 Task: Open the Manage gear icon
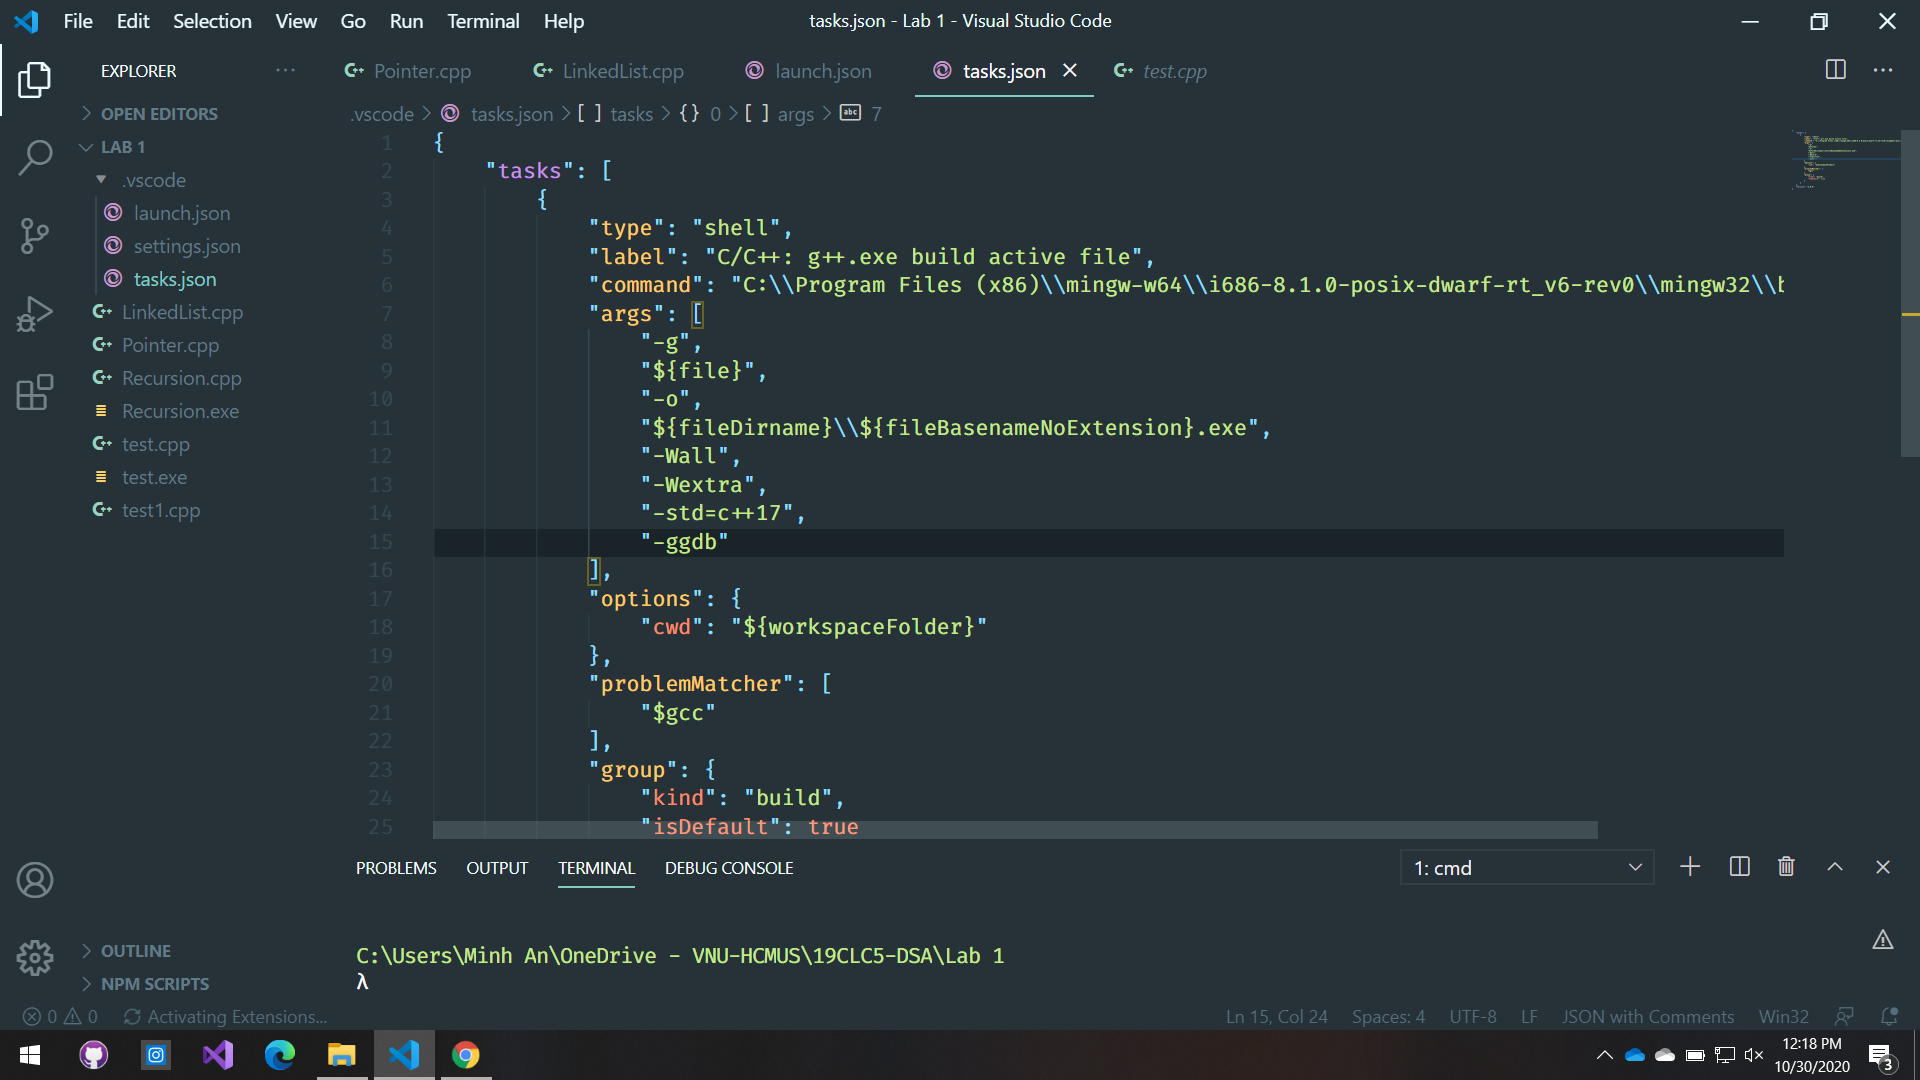(x=35, y=958)
